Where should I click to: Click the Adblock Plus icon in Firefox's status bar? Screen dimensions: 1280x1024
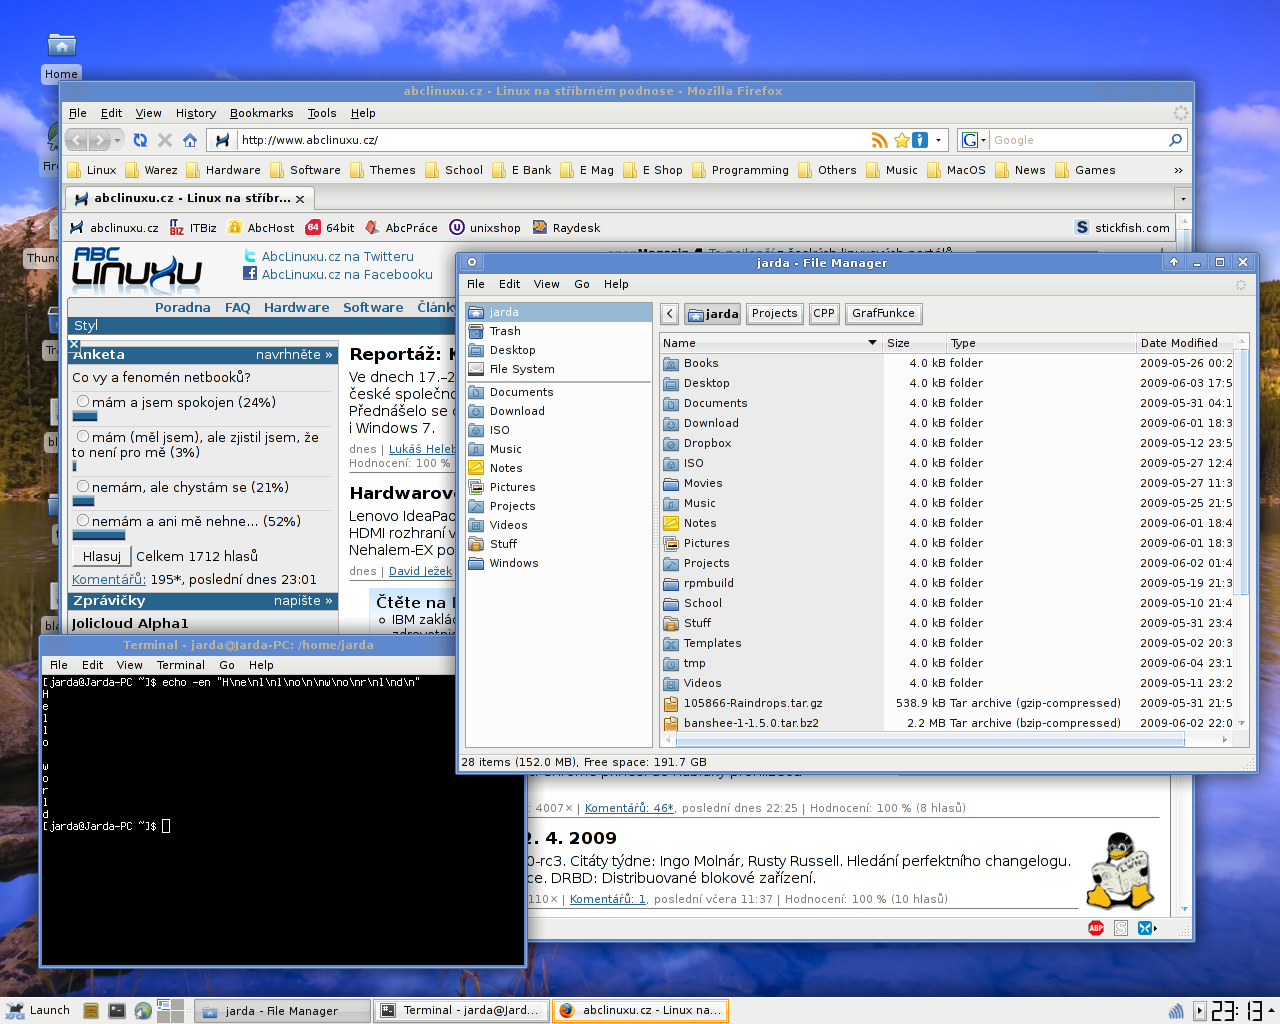click(1096, 928)
